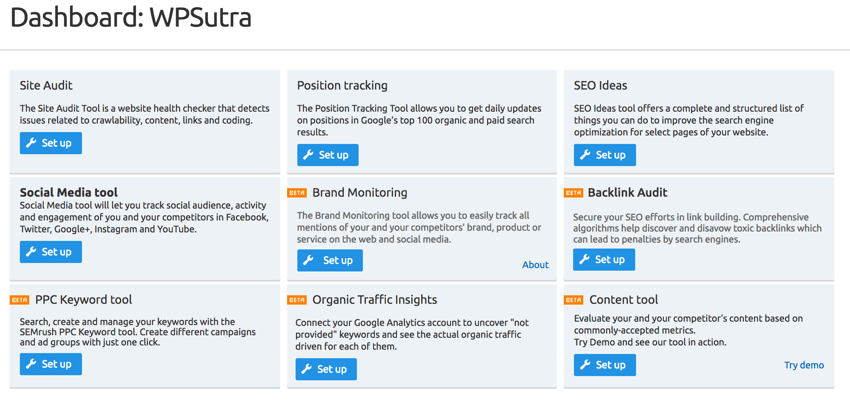The height and width of the screenshot is (401, 850).
Task: Set up the PPC Keyword tool
Action: (x=51, y=364)
